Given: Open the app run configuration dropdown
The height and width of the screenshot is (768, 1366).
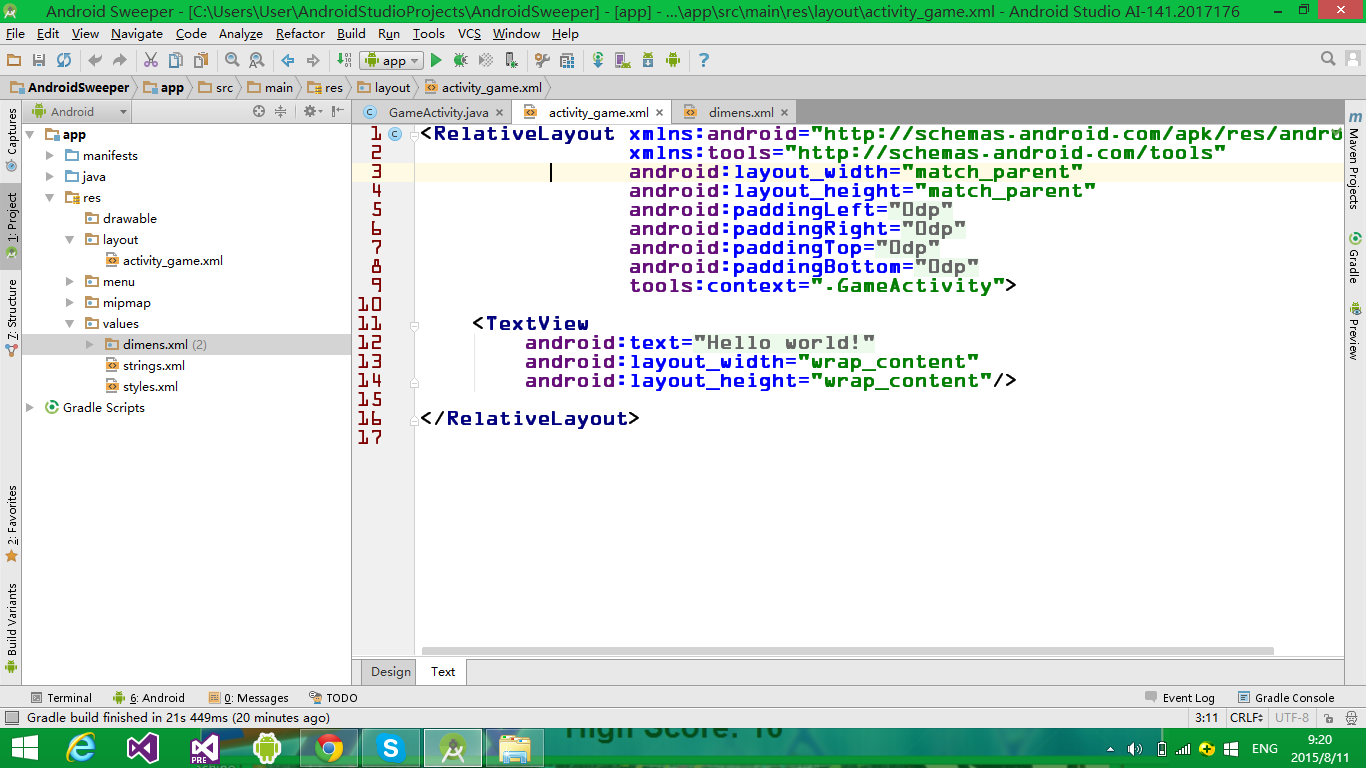Looking at the screenshot, I should tap(391, 60).
